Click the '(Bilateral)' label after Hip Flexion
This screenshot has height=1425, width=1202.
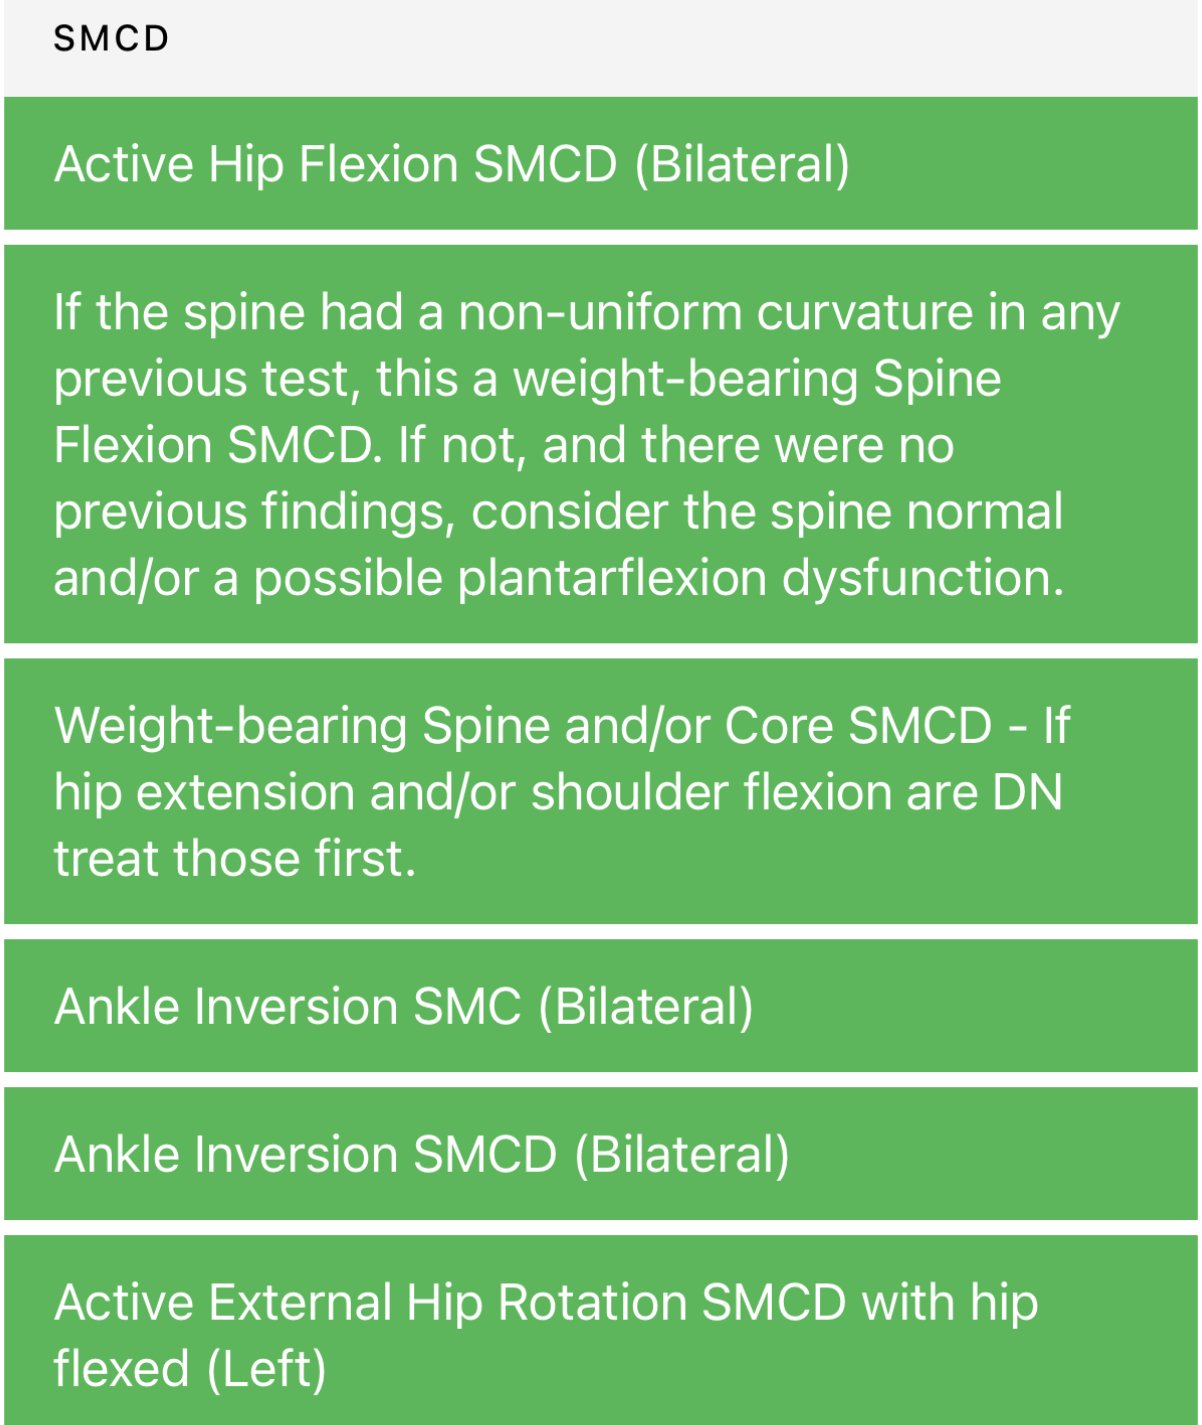(x=742, y=164)
